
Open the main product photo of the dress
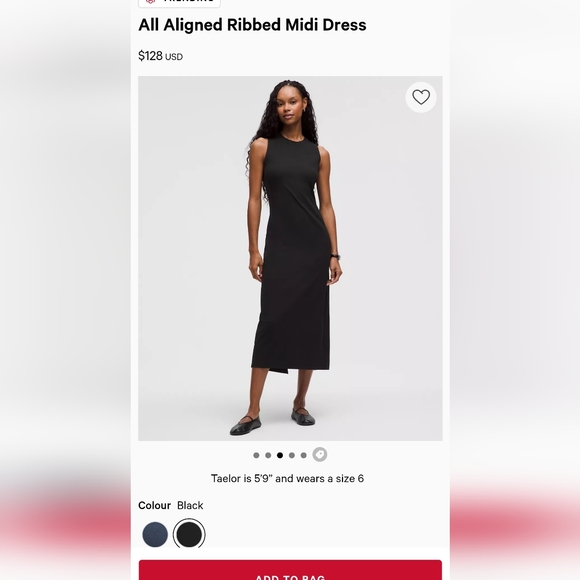290,258
